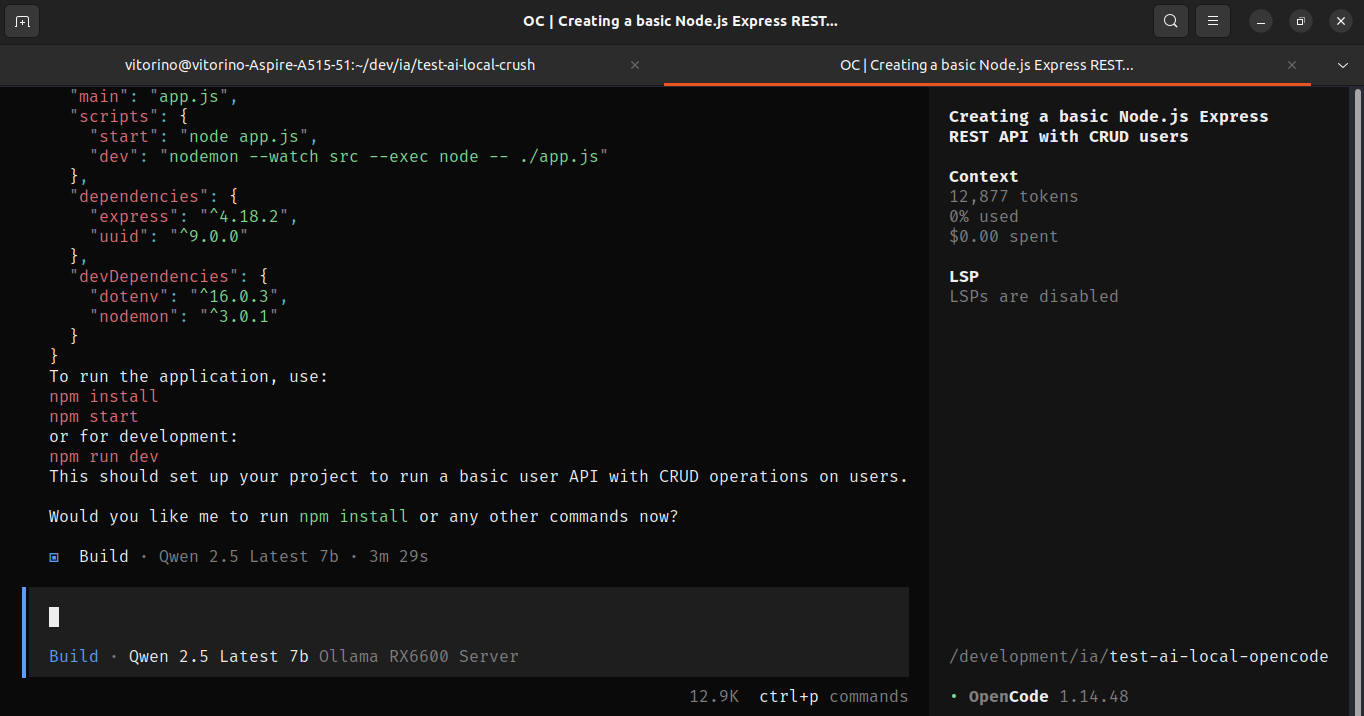The height and width of the screenshot is (716, 1364).
Task: Click the "nodemon": "^3.0.1" line
Action: (x=184, y=316)
